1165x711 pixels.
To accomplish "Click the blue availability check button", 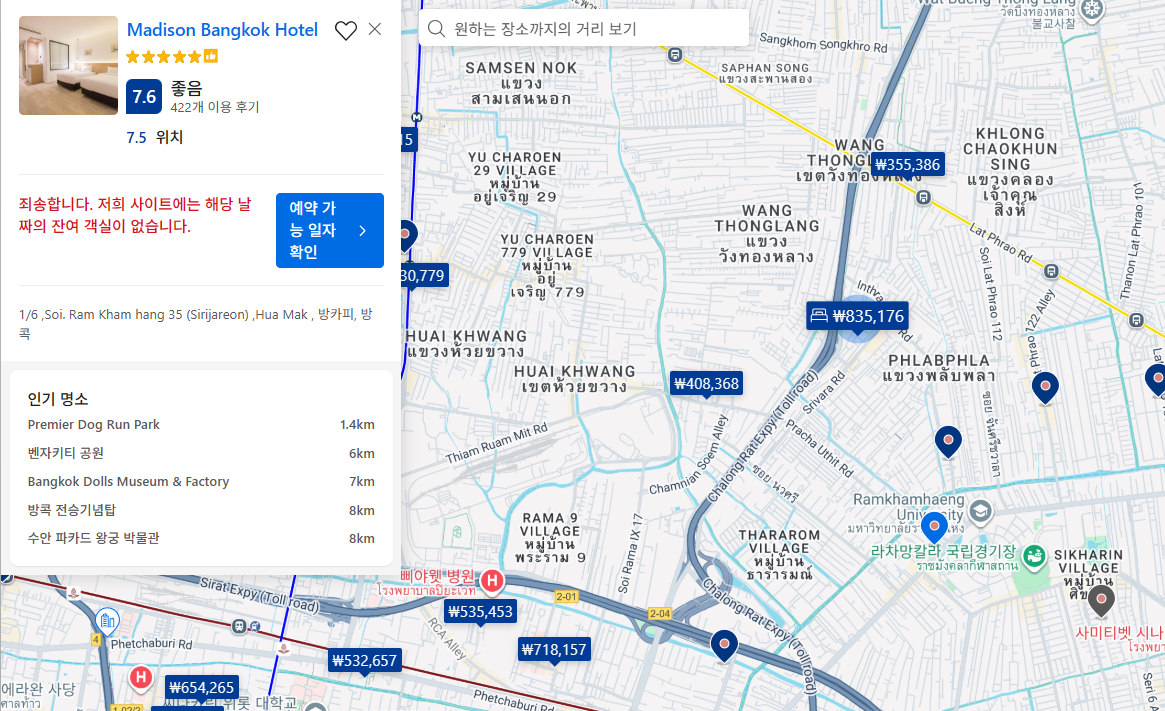I will 329,231.
